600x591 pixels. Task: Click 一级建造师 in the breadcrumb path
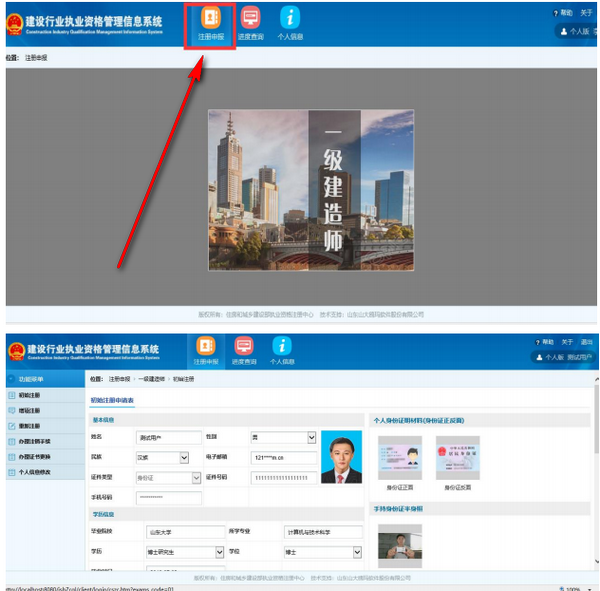(x=152, y=379)
